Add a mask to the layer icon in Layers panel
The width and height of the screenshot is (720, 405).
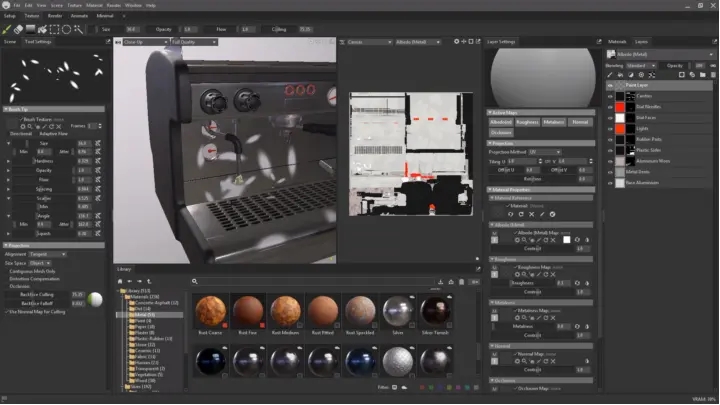click(x=682, y=75)
